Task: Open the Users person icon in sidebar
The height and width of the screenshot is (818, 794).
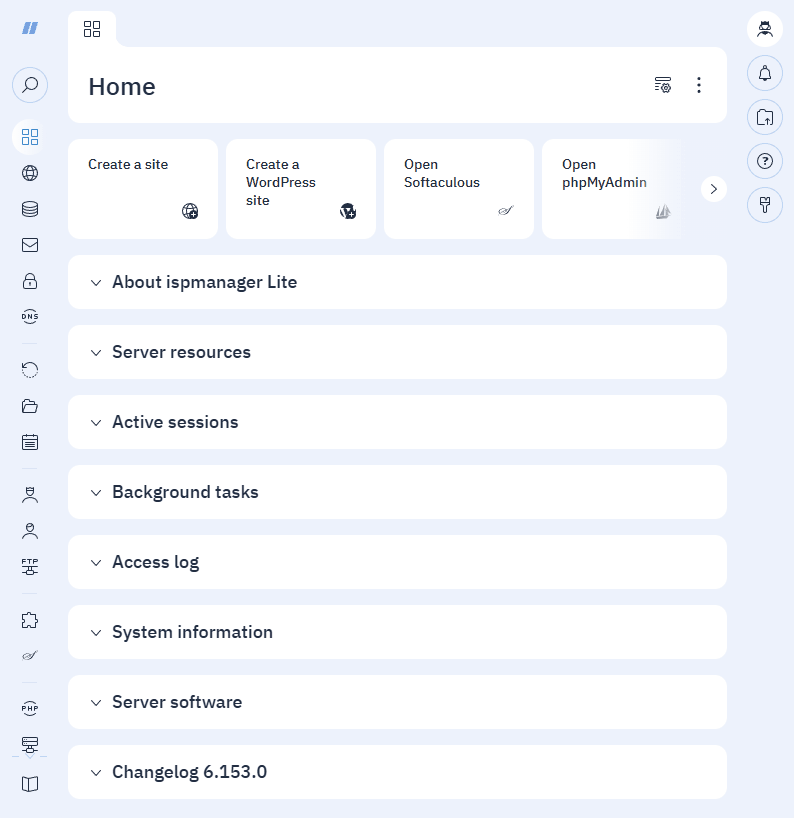Action: click(30, 531)
